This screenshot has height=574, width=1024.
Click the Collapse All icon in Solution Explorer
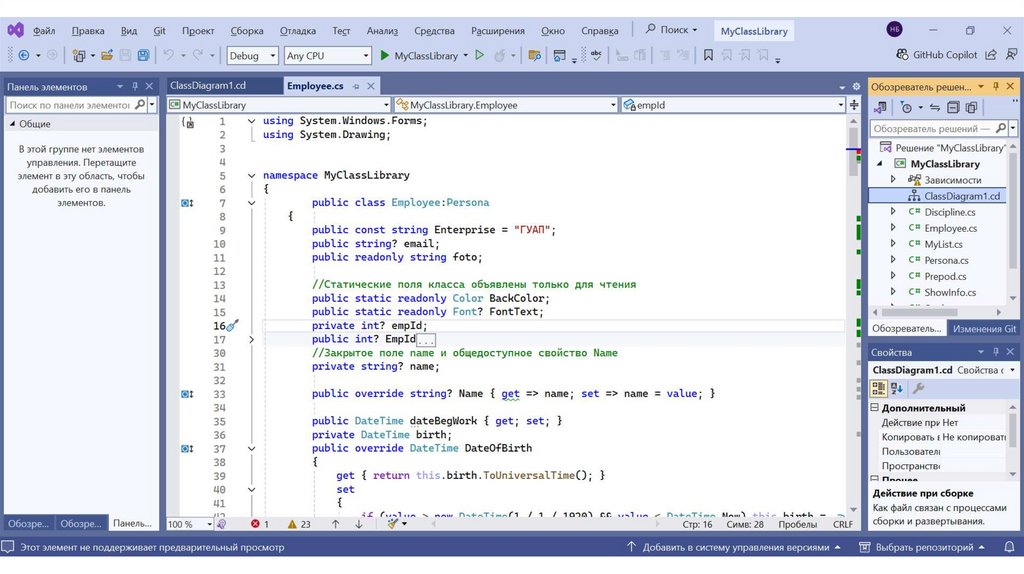point(954,107)
